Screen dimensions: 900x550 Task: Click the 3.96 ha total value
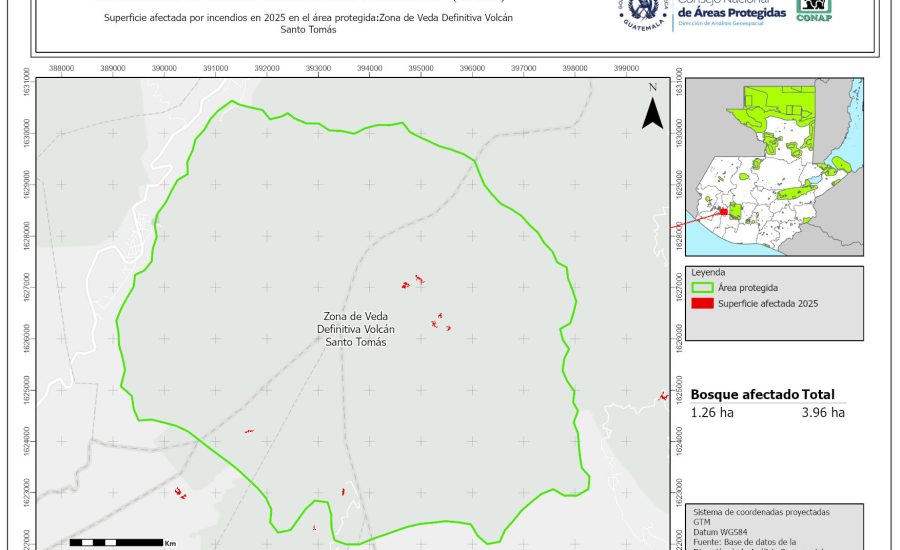tap(823, 412)
